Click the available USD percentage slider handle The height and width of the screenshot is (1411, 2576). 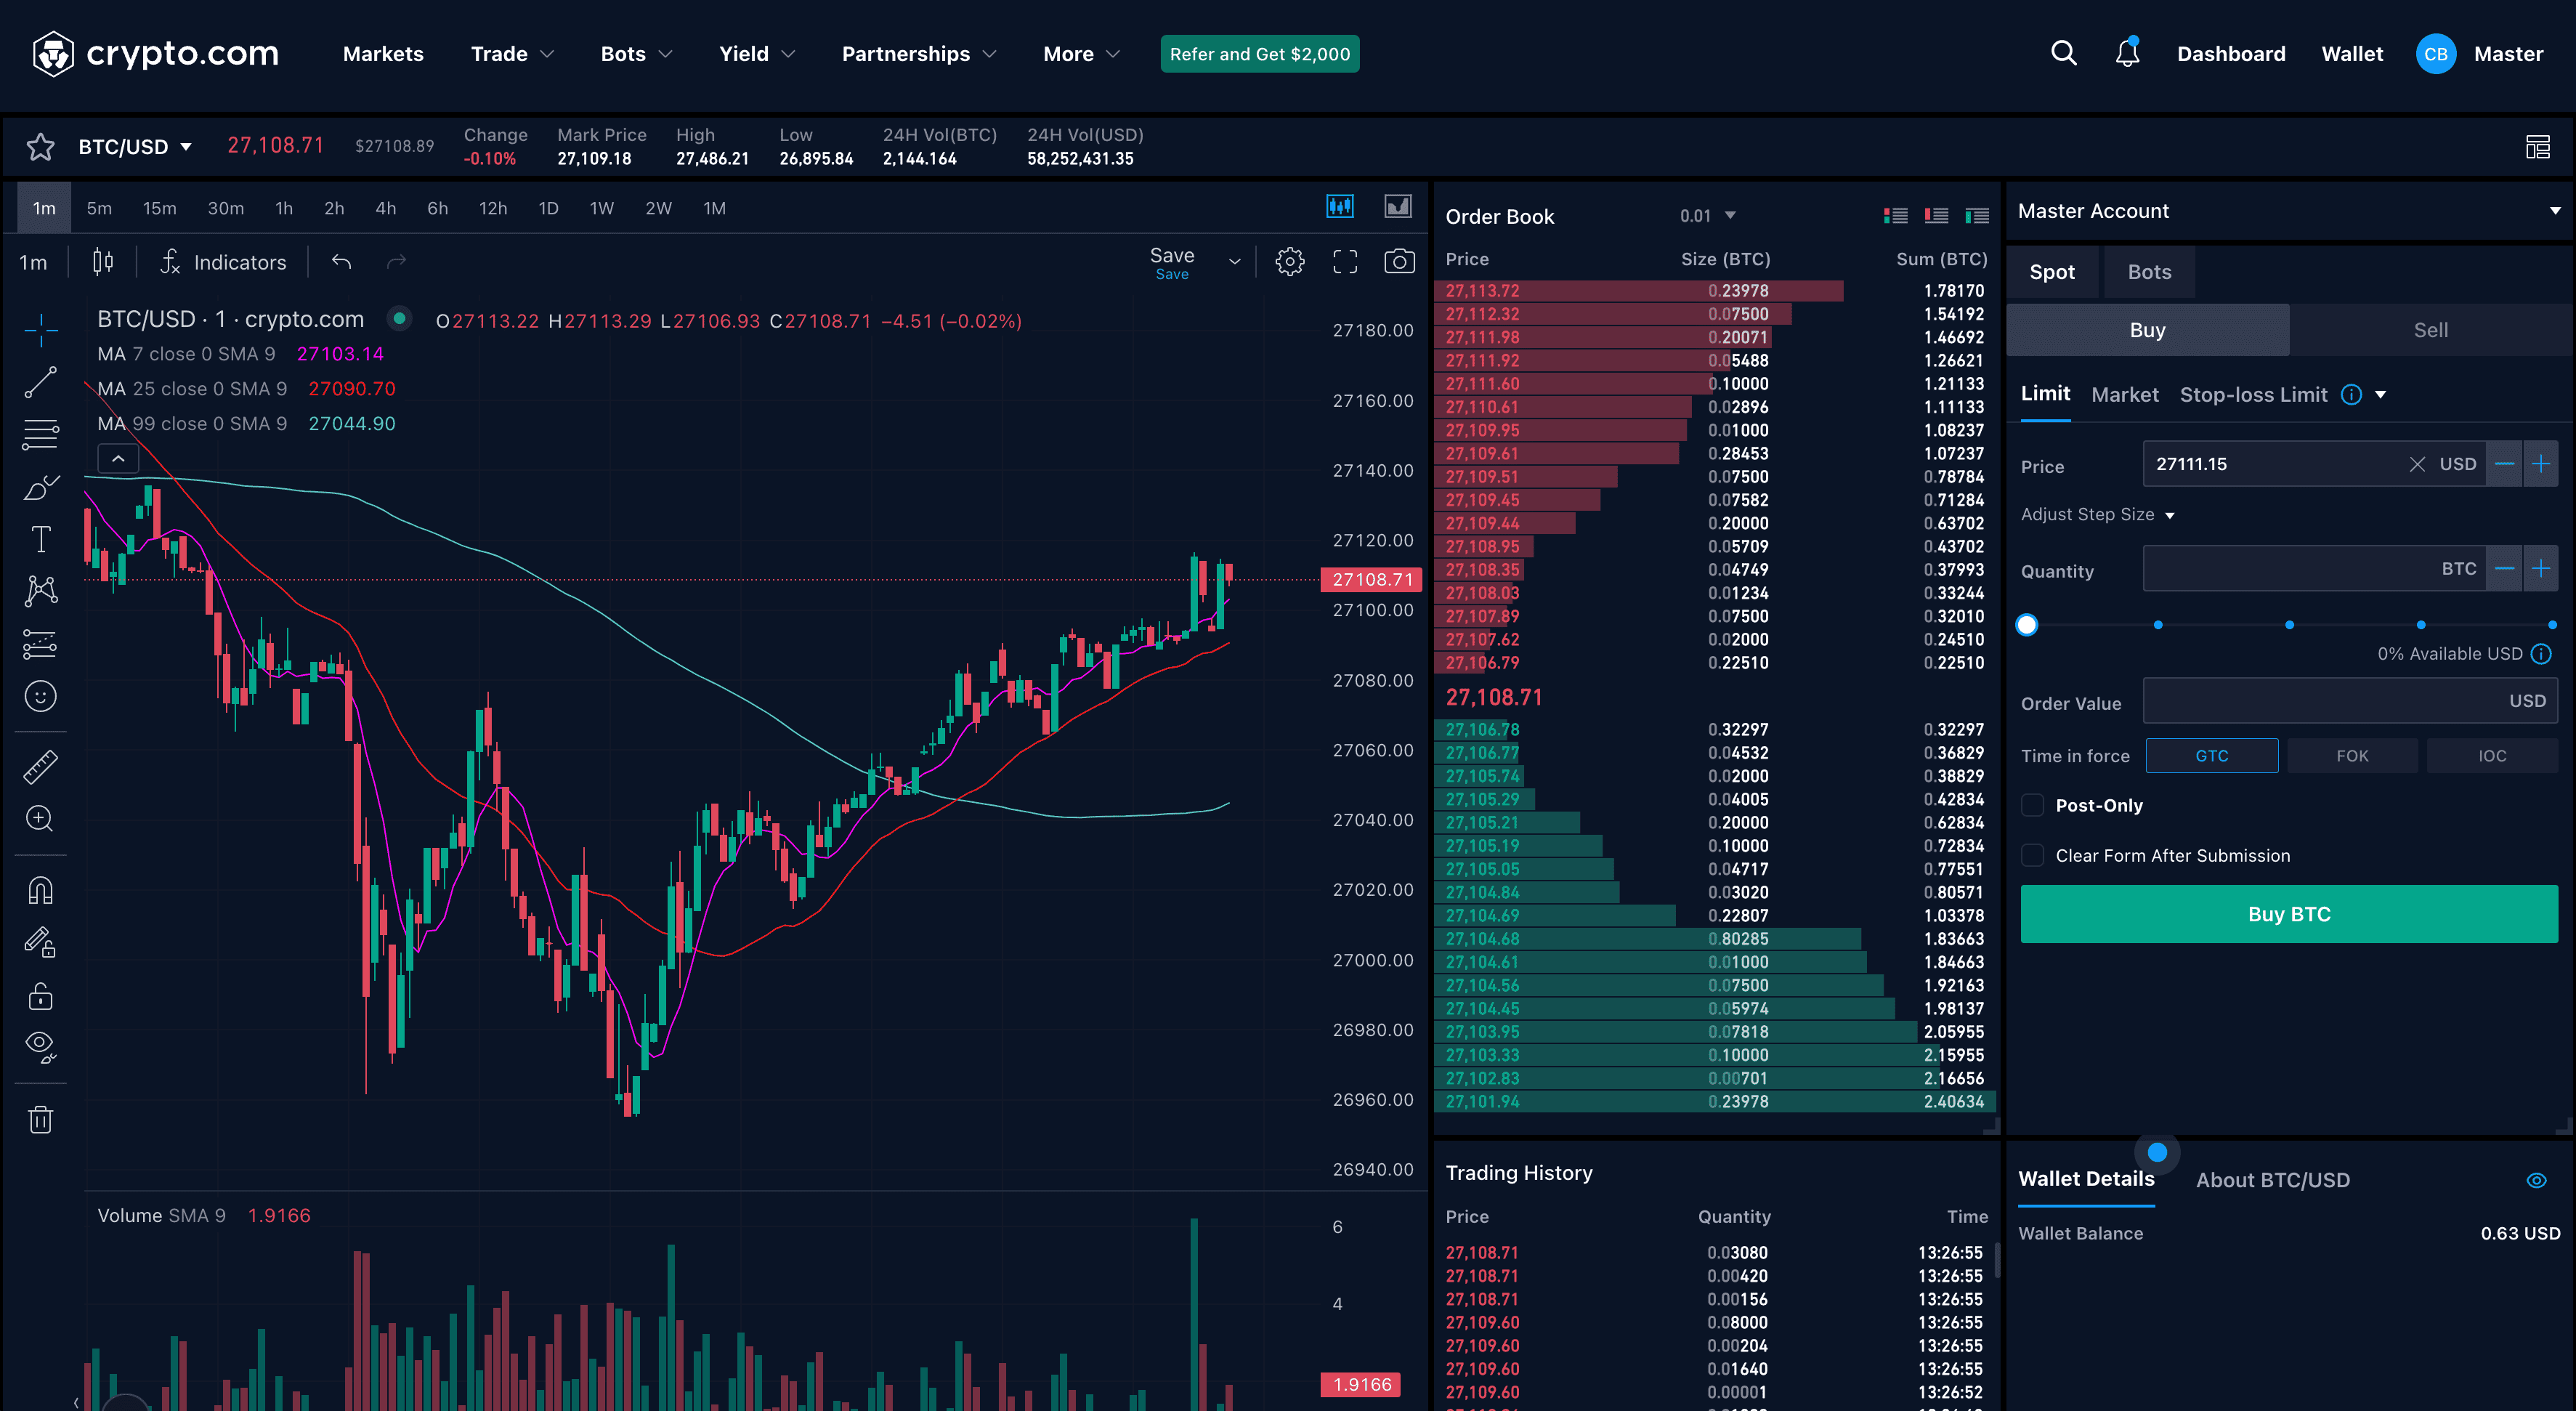[2027, 625]
